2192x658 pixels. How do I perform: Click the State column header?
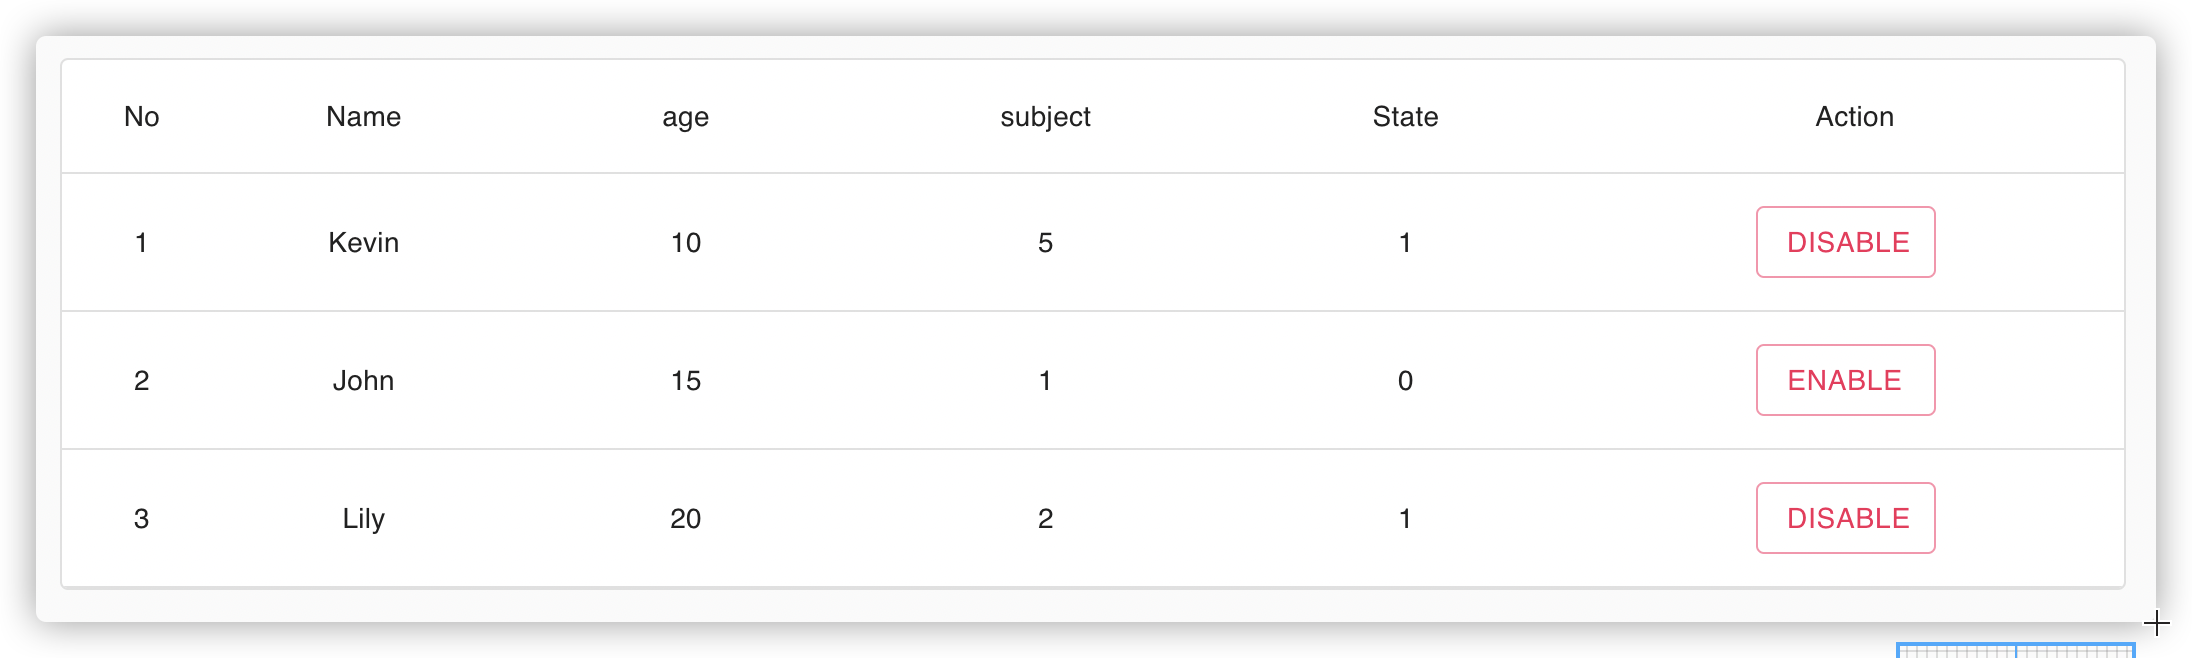tap(1404, 116)
